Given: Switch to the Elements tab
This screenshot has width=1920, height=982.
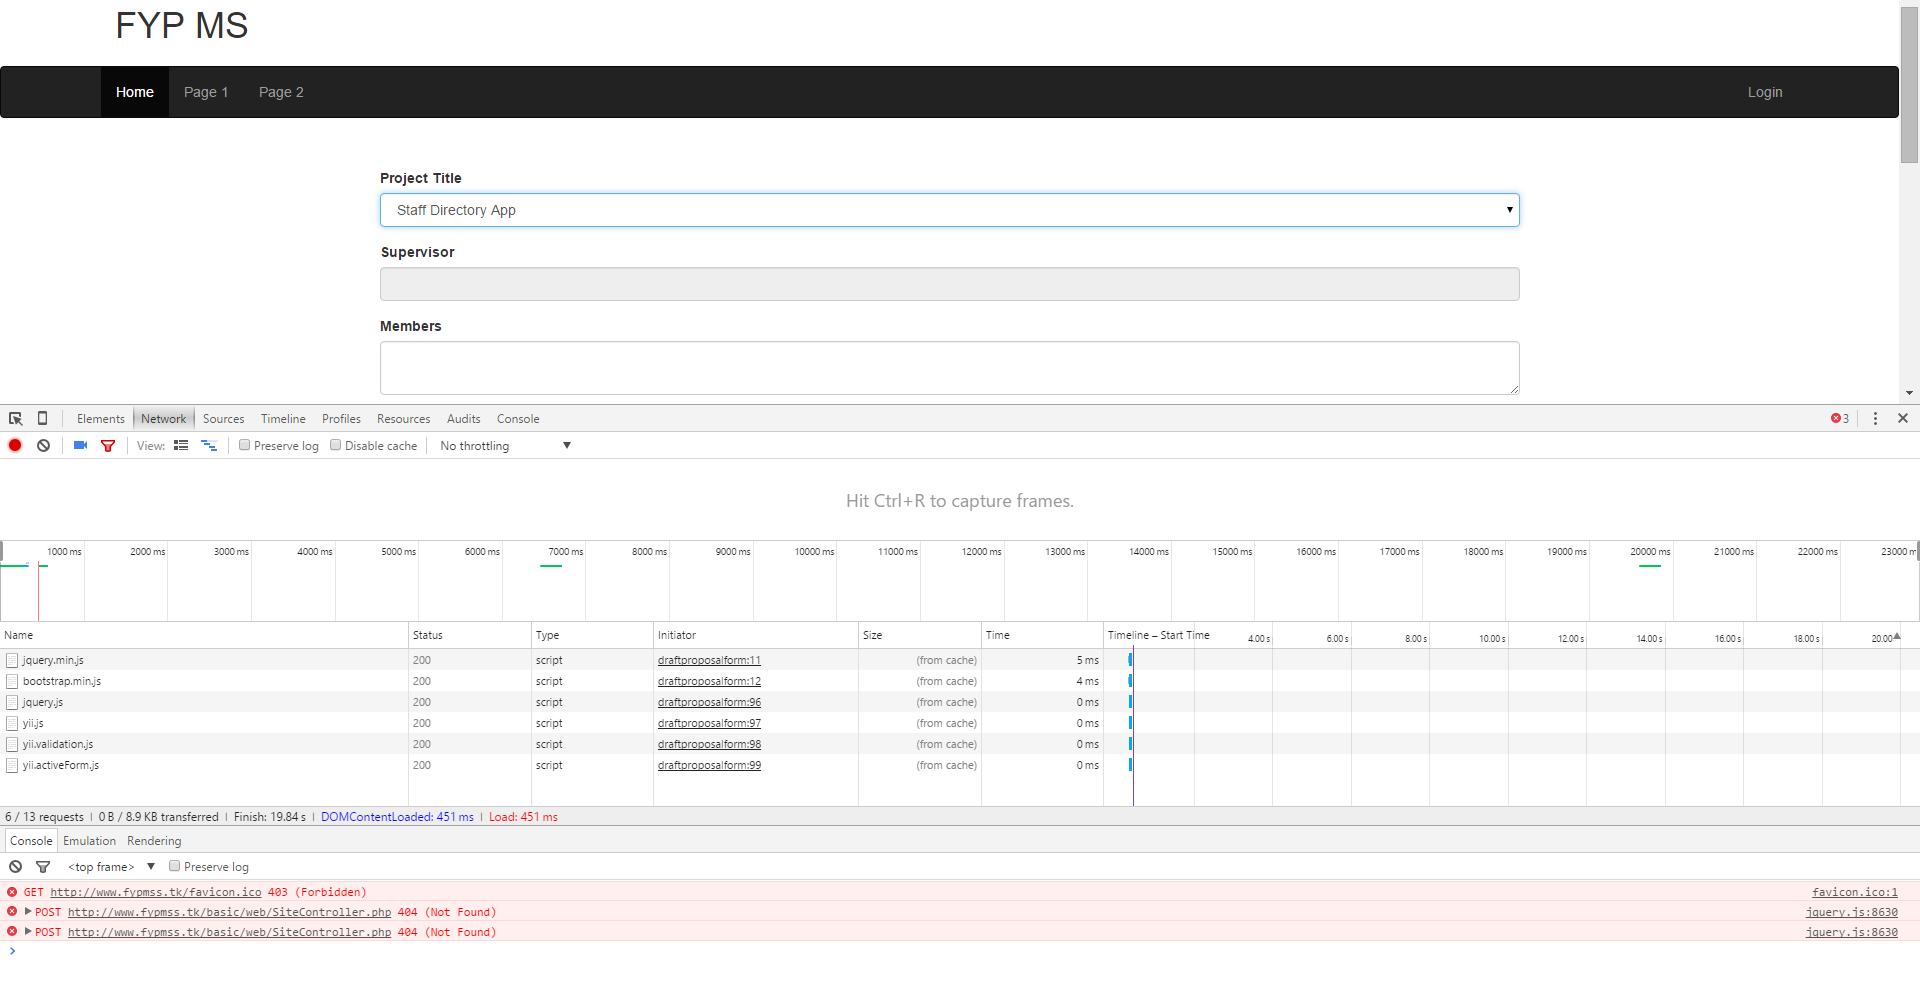Looking at the screenshot, I should [x=100, y=418].
